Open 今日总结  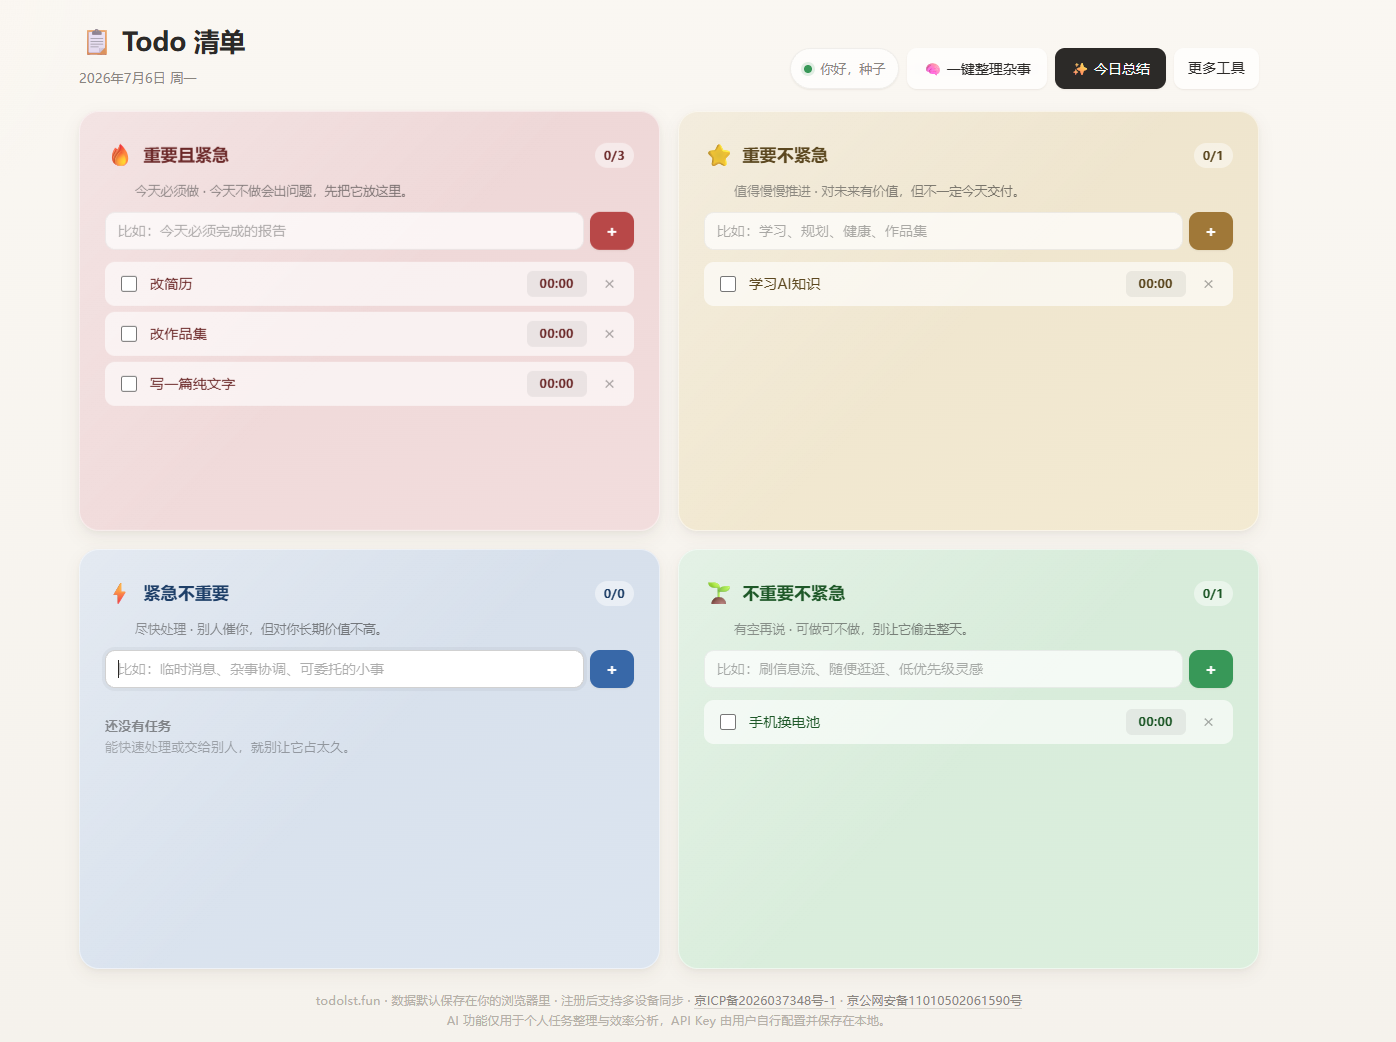click(x=1110, y=69)
